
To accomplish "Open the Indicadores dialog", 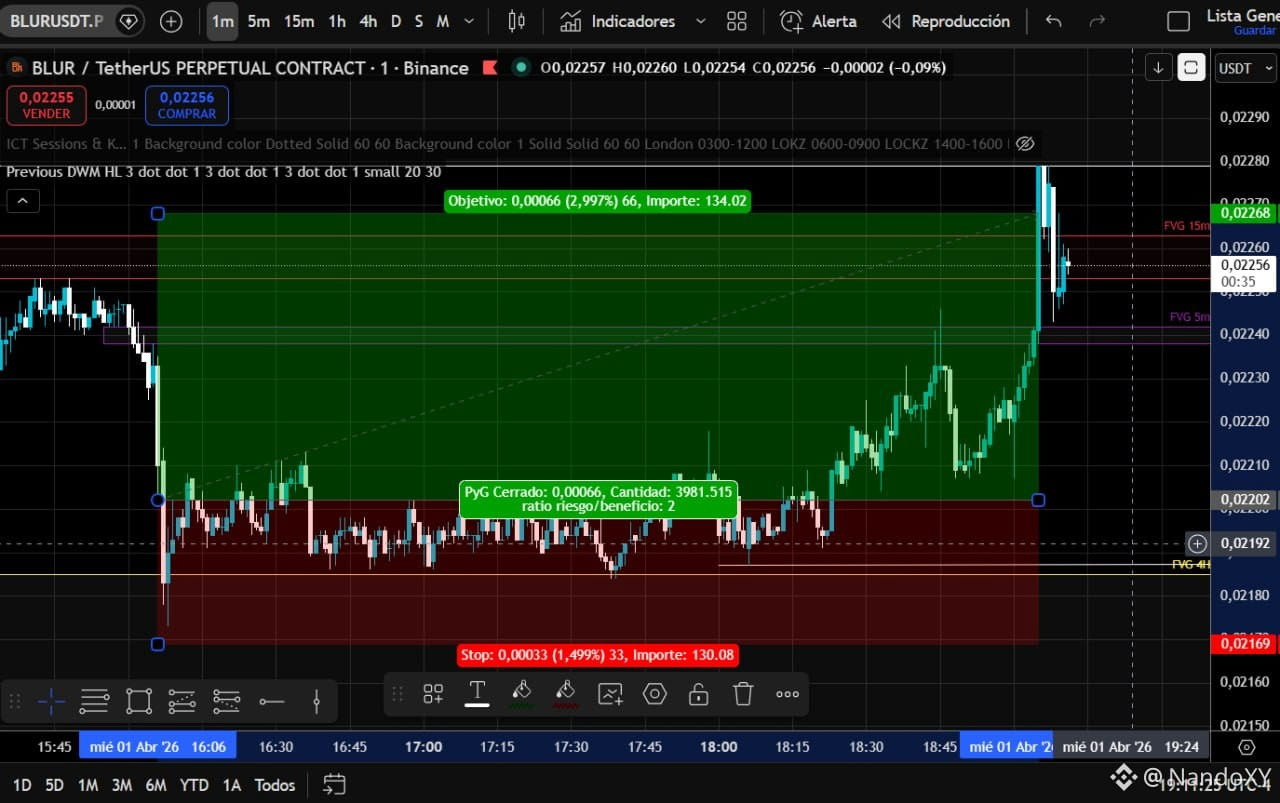I will tap(617, 21).
